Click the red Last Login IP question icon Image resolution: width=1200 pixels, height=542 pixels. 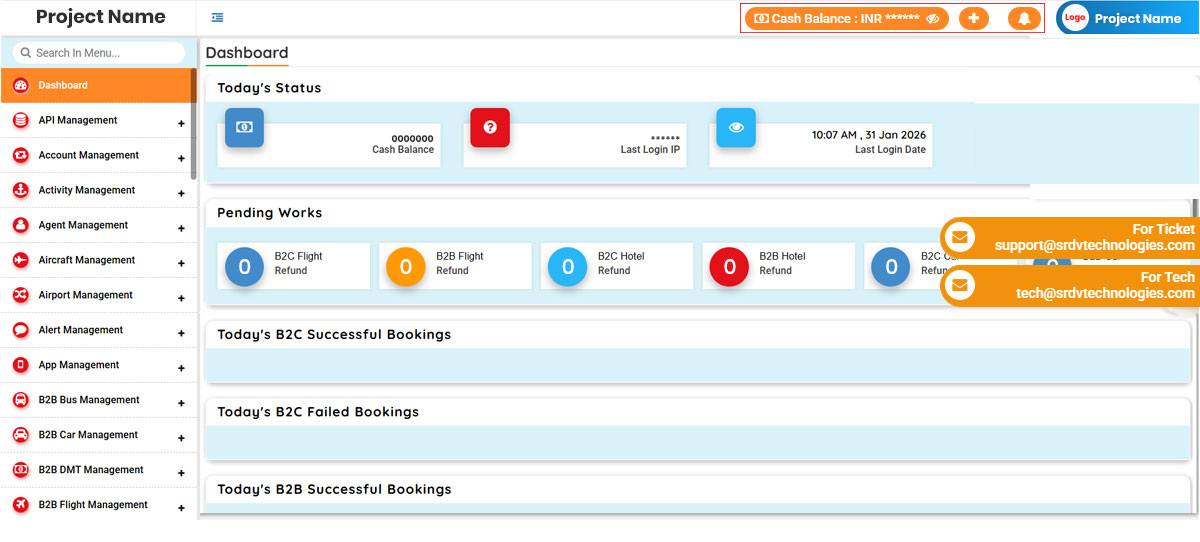[x=490, y=127]
